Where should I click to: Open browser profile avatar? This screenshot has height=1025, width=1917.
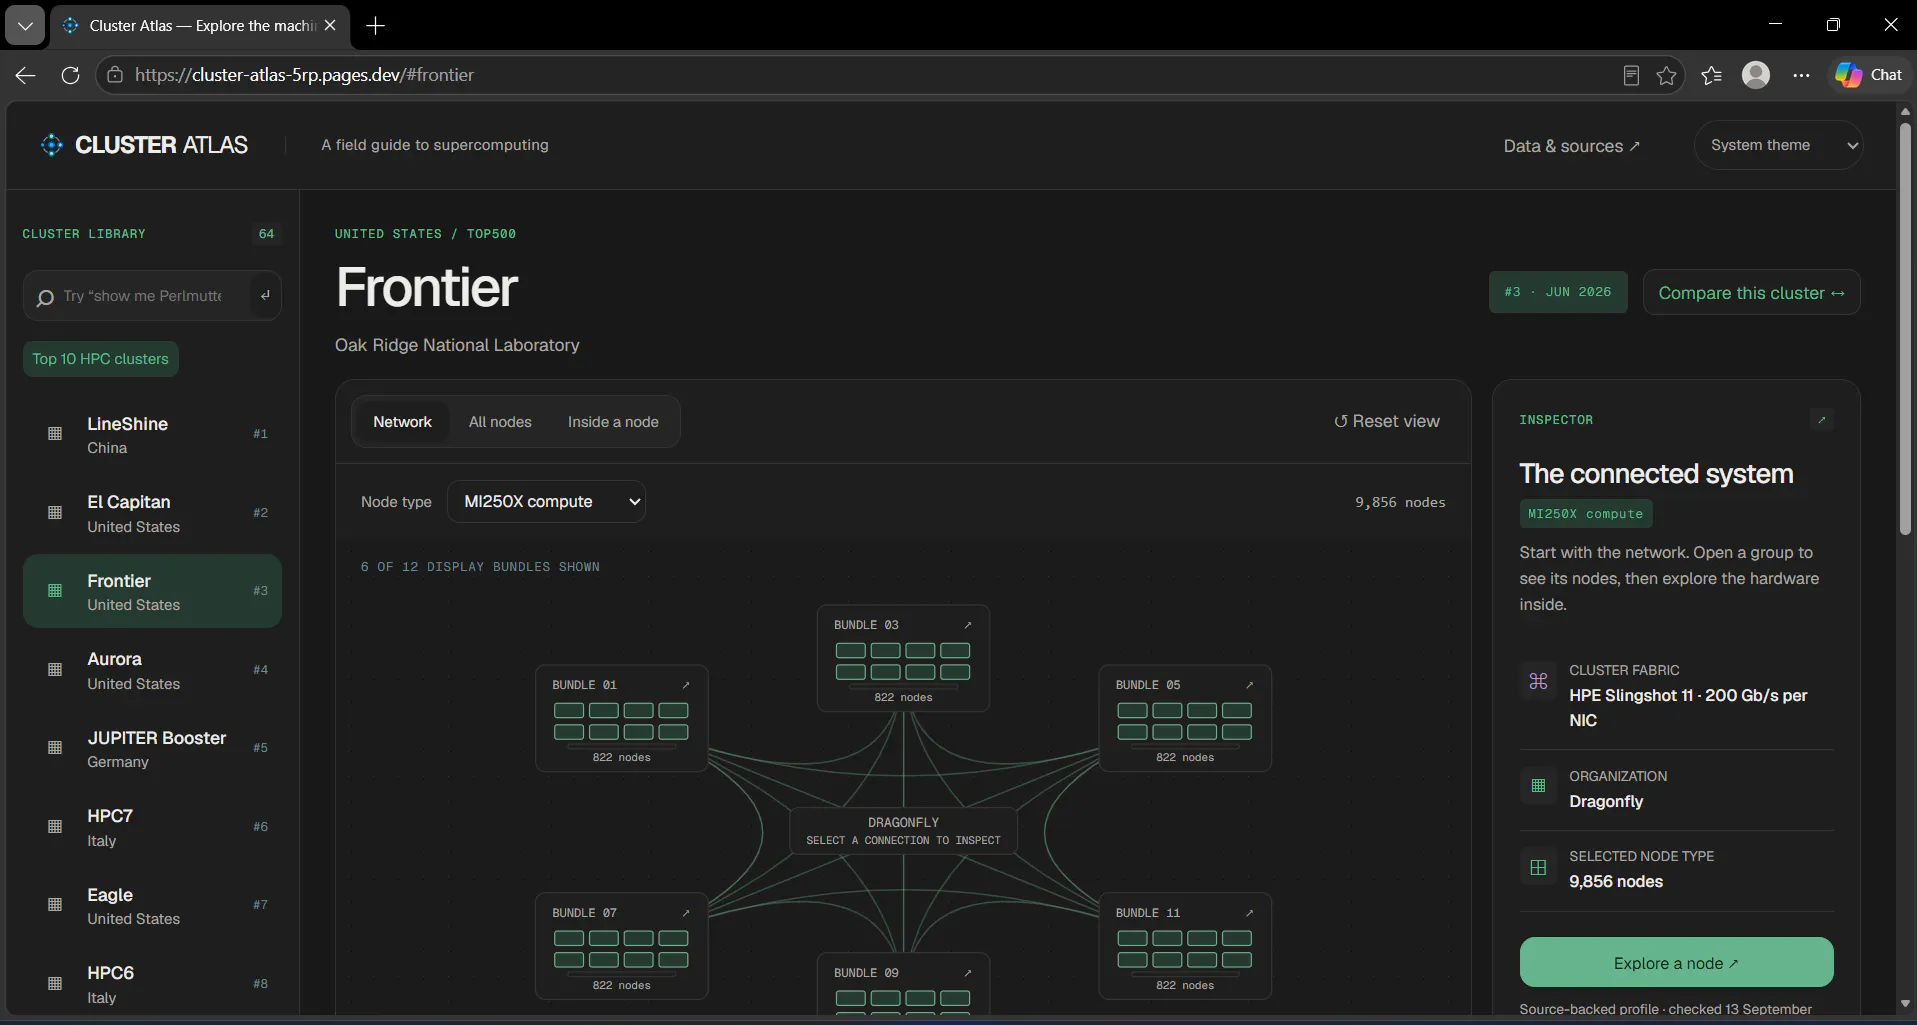pos(1756,75)
